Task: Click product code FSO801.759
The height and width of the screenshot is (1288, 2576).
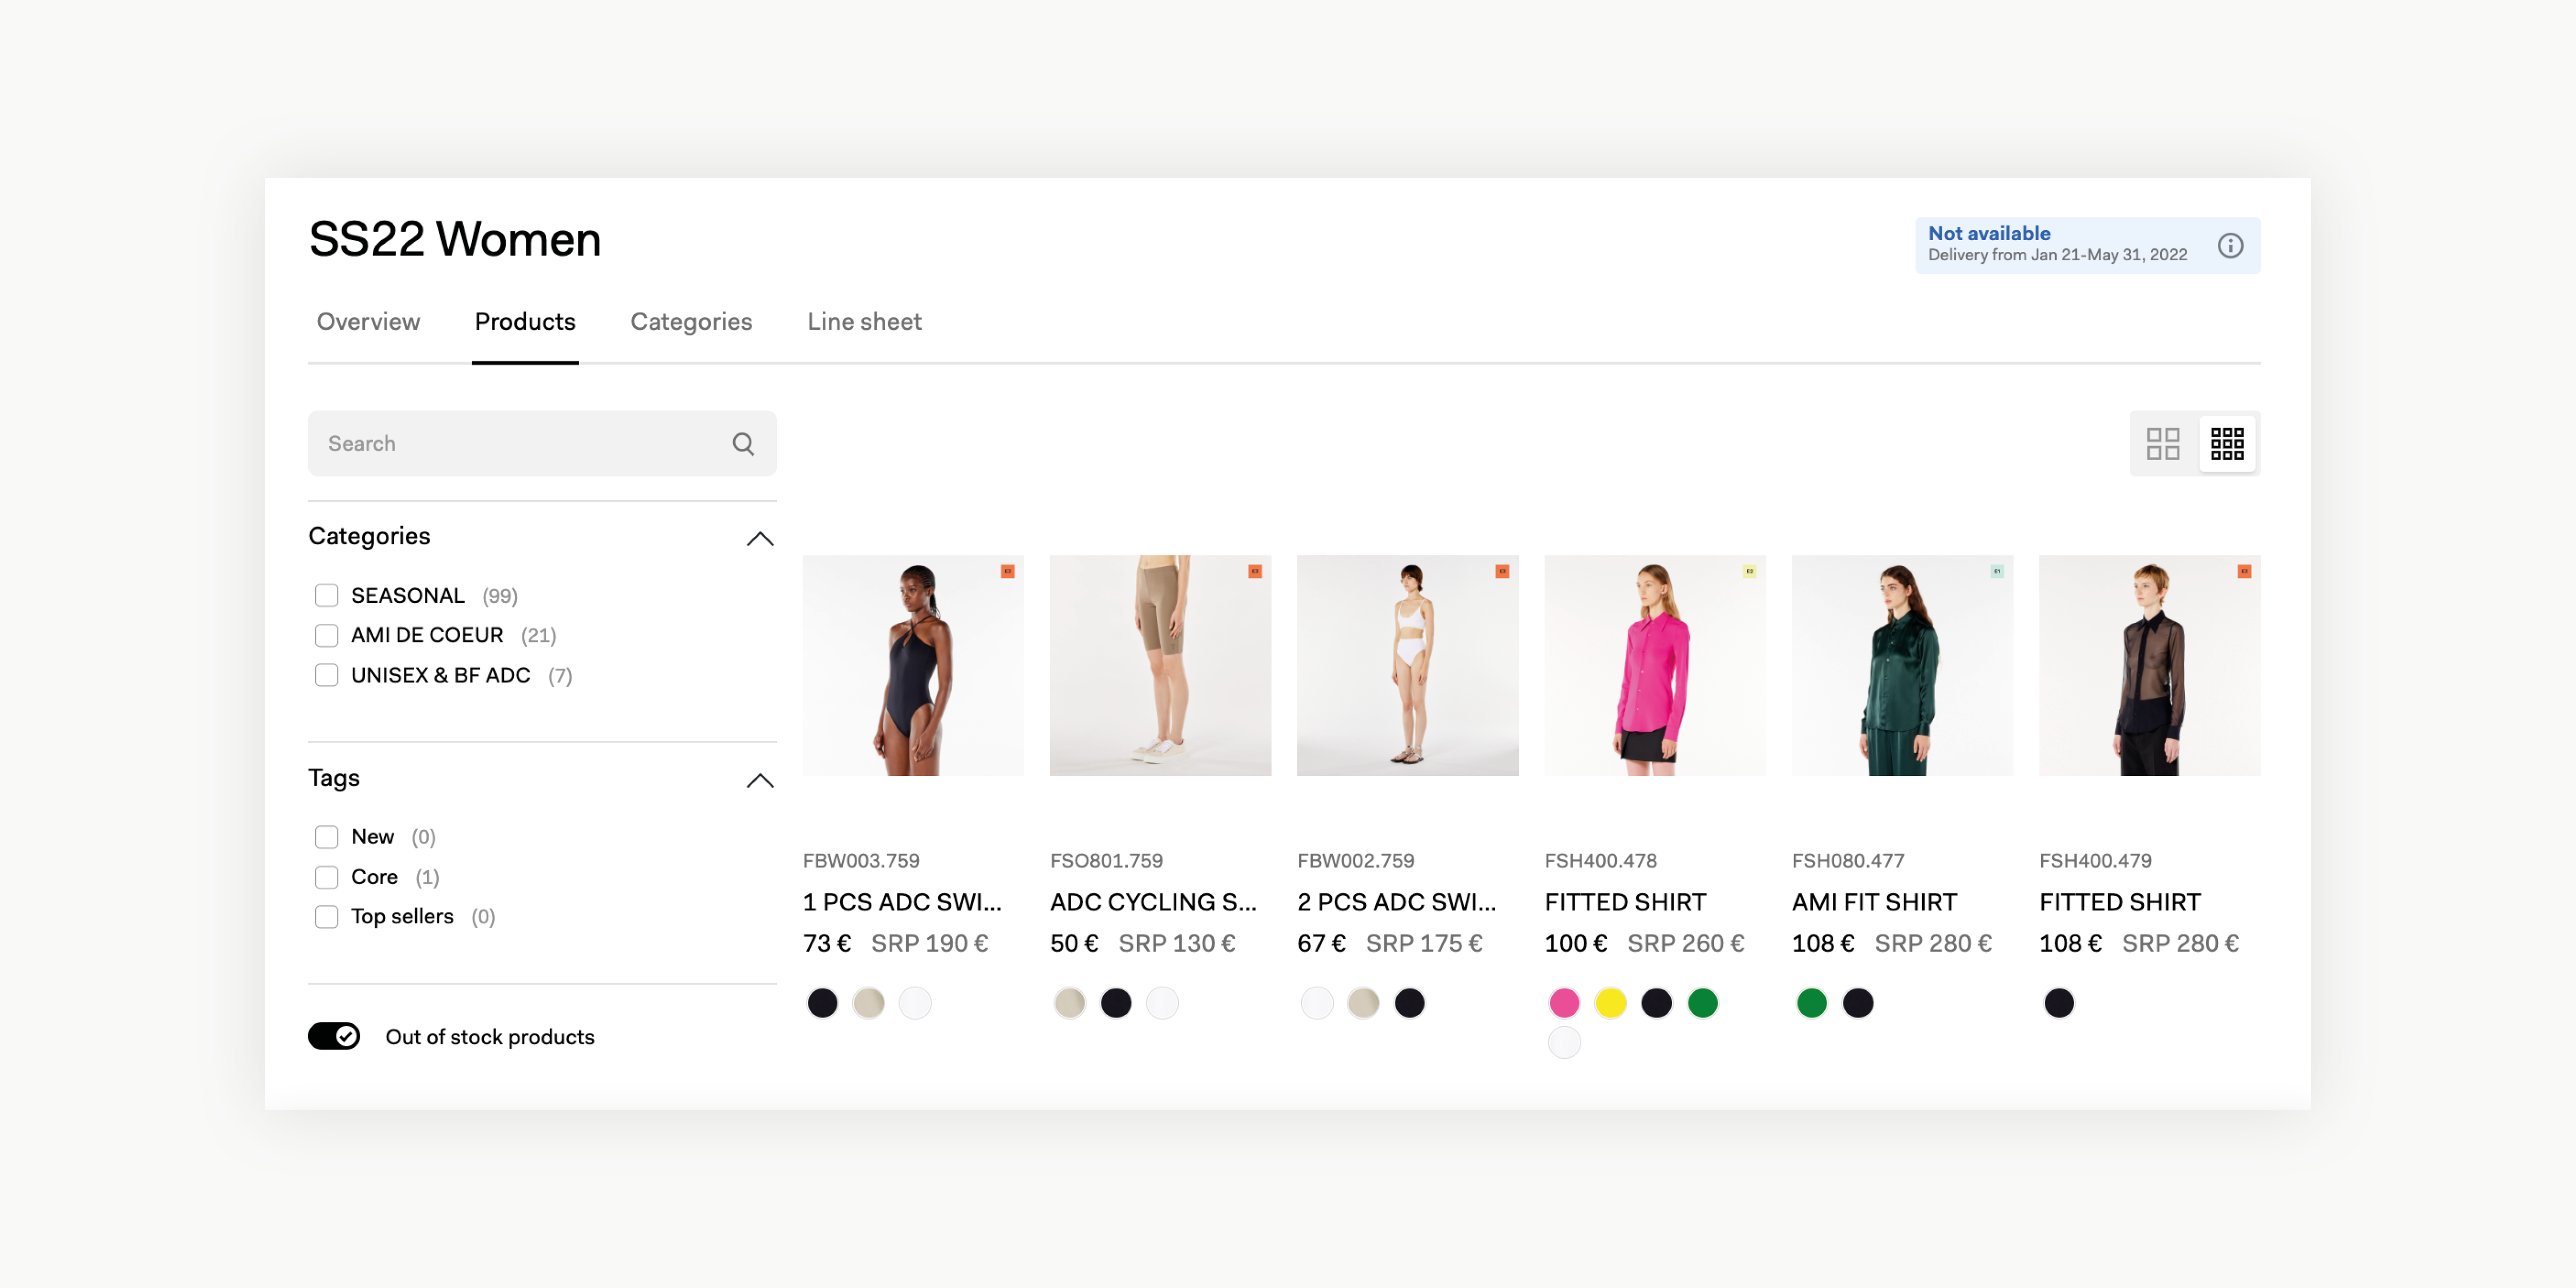Action: [x=1106, y=860]
